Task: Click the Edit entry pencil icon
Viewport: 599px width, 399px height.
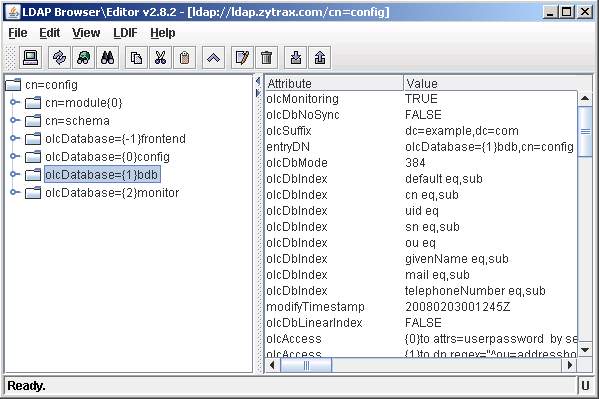Action: 242,58
